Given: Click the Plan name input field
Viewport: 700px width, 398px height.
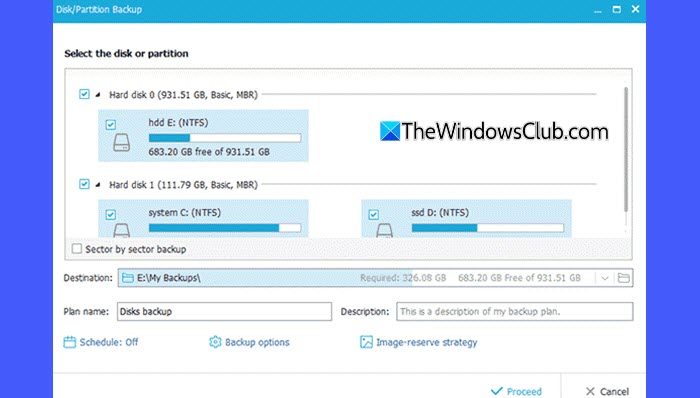Looking at the screenshot, I should [x=225, y=311].
